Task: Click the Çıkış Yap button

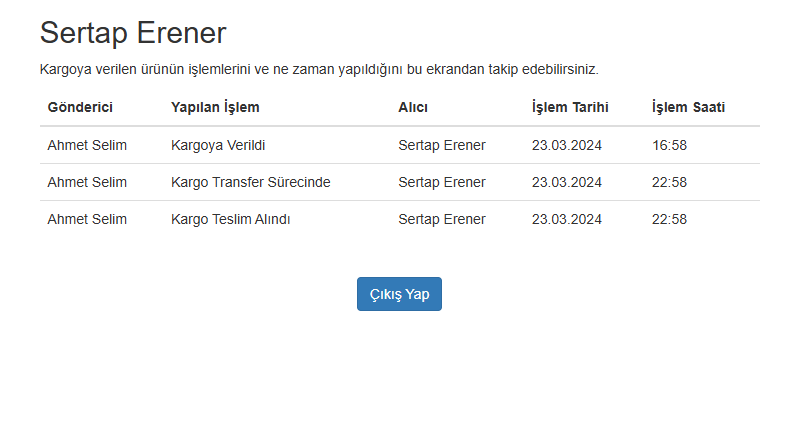Action: coord(399,294)
